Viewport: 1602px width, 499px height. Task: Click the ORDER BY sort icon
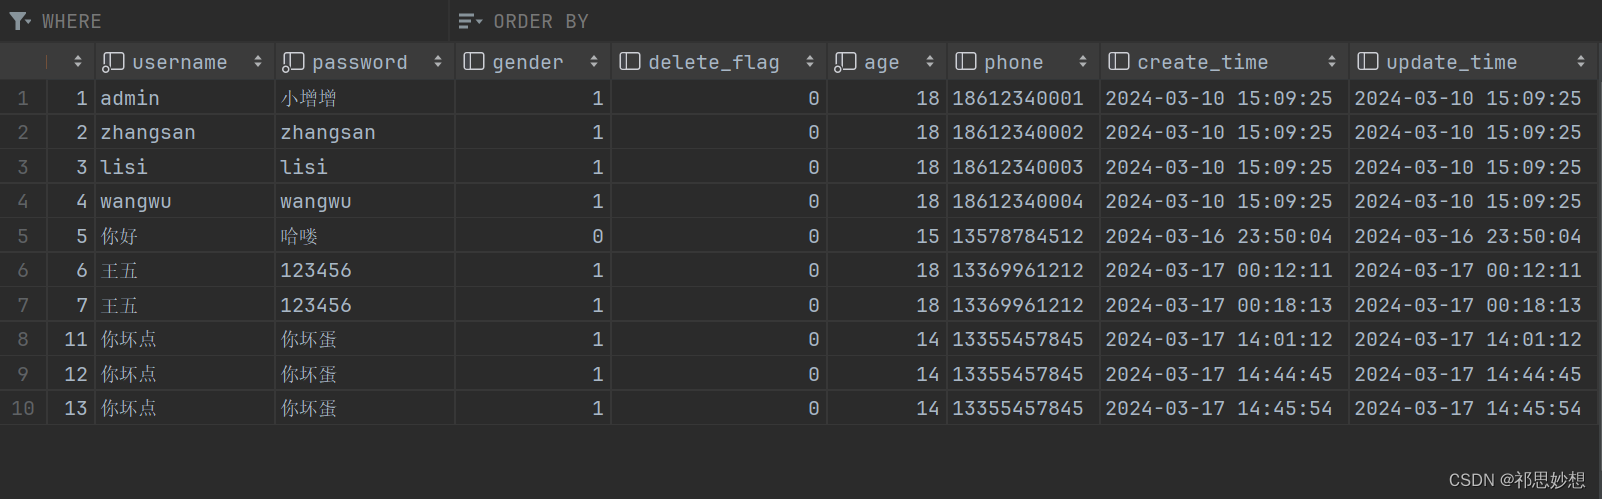470,21
